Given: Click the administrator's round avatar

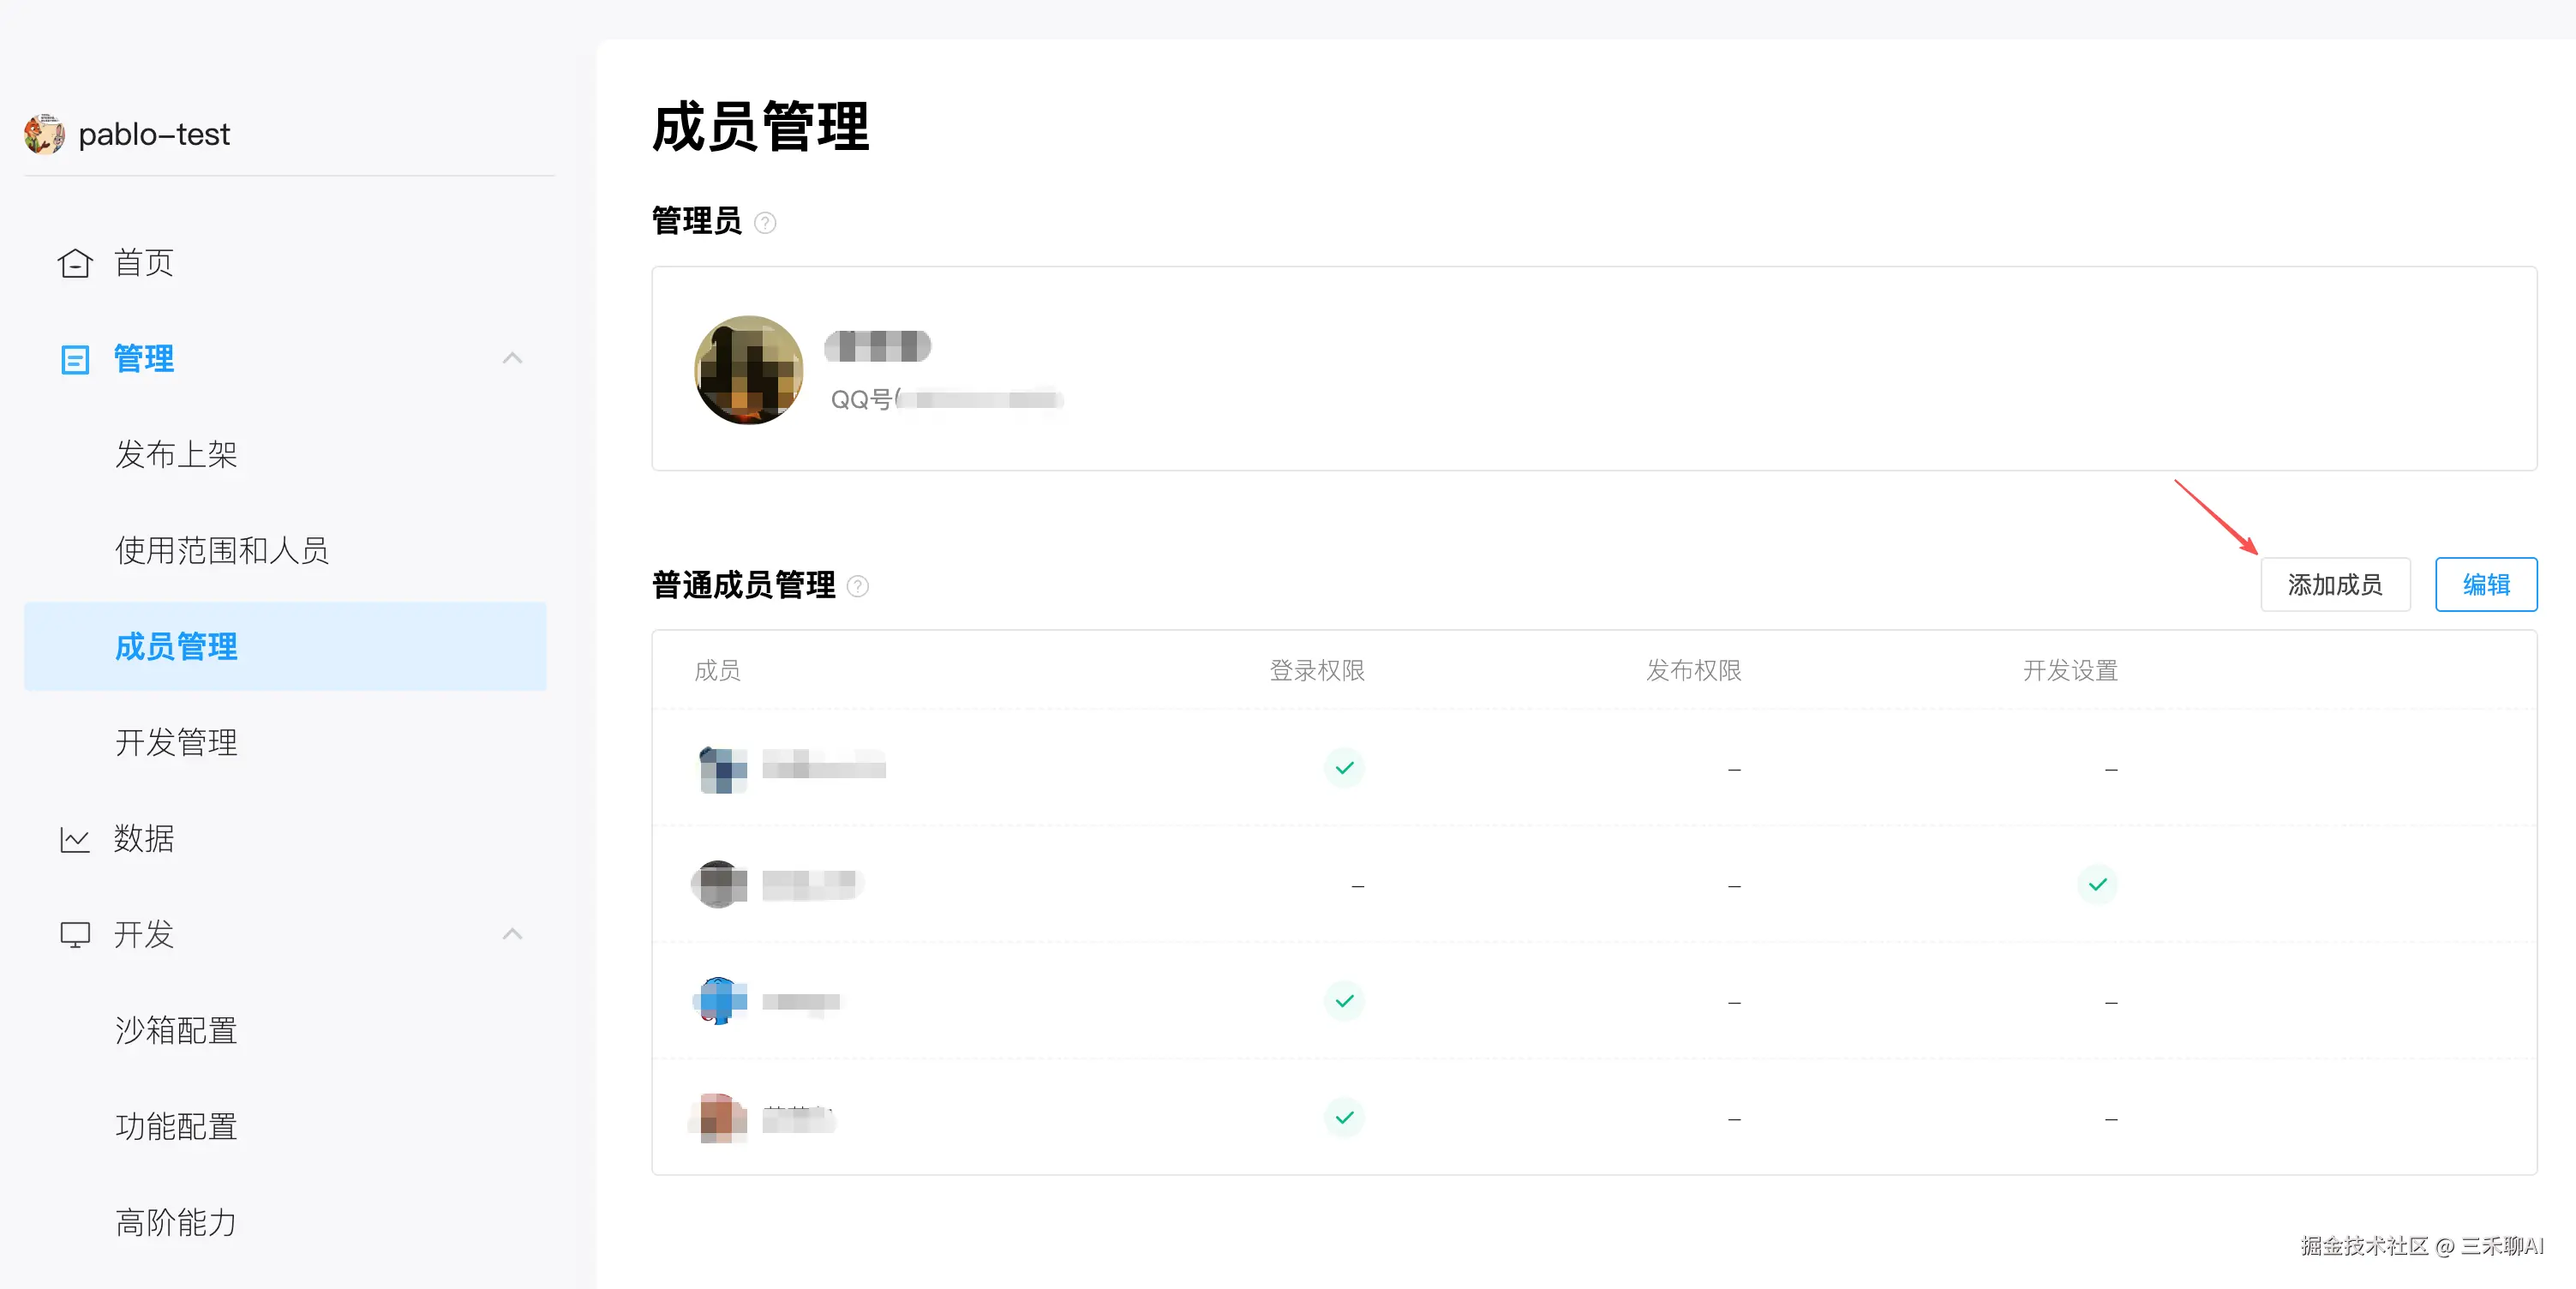Looking at the screenshot, I should pos(748,370).
